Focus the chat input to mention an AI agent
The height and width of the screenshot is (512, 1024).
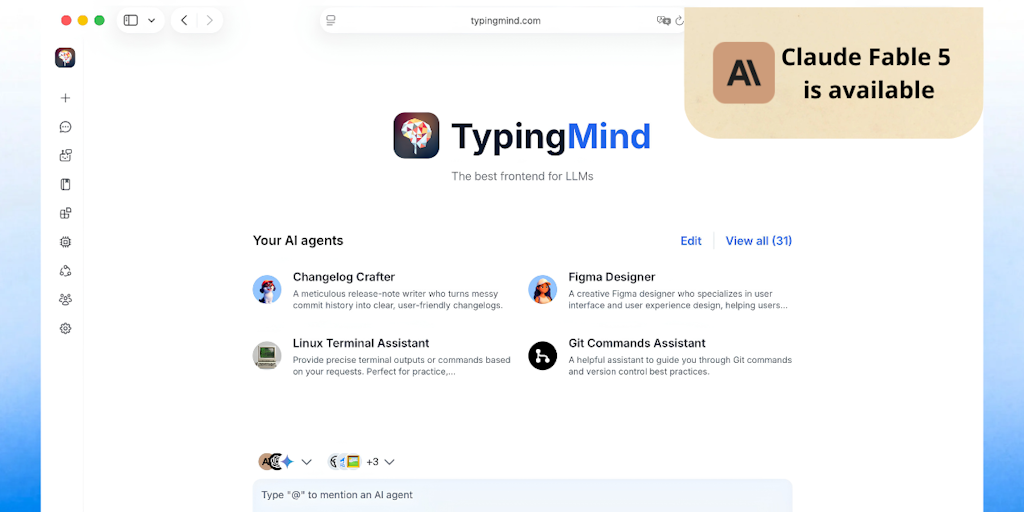tap(522, 495)
